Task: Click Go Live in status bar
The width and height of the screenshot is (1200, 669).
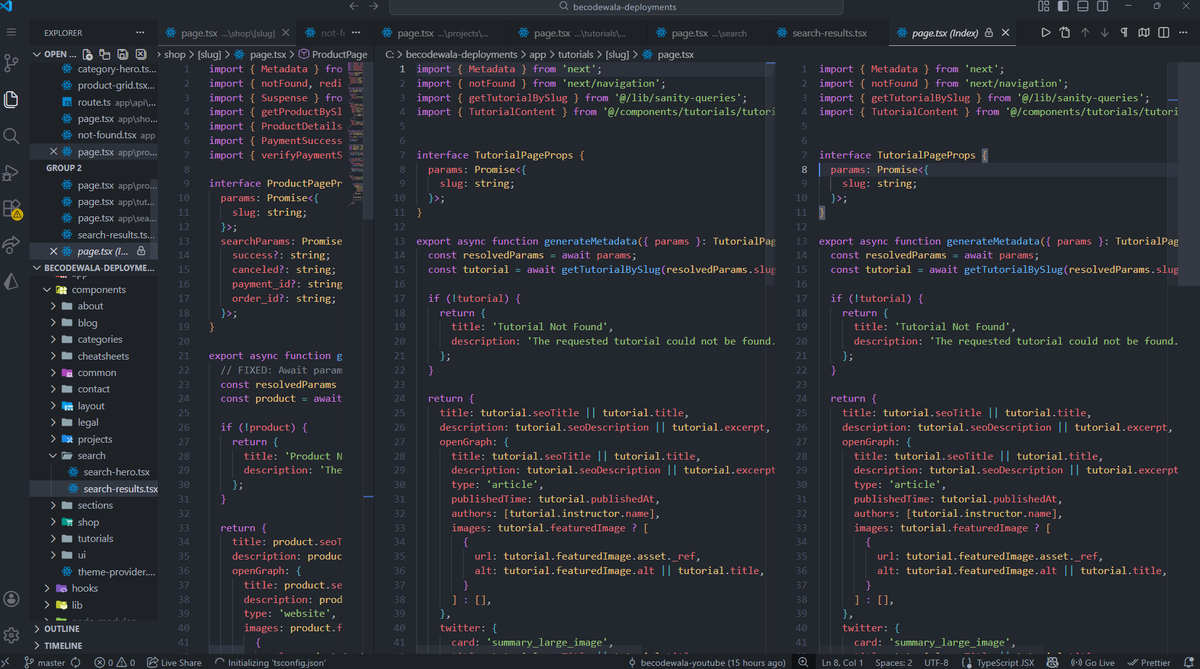Action: [1092, 662]
